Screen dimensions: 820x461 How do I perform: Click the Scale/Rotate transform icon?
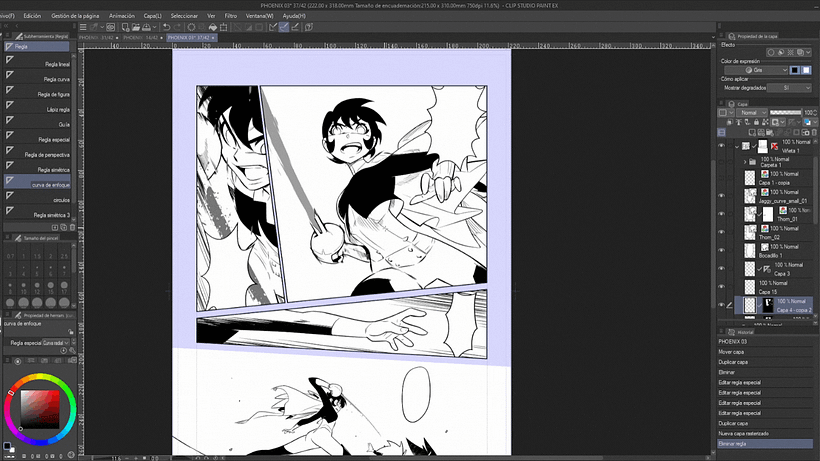click(x=224, y=27)
